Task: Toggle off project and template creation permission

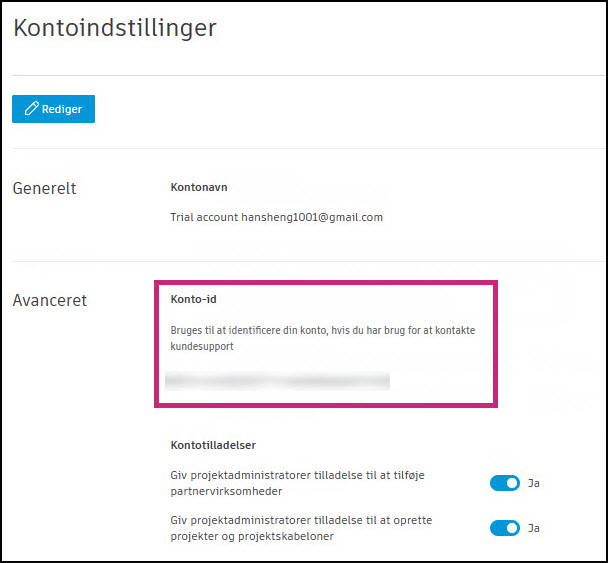Action: pos(505,528)
